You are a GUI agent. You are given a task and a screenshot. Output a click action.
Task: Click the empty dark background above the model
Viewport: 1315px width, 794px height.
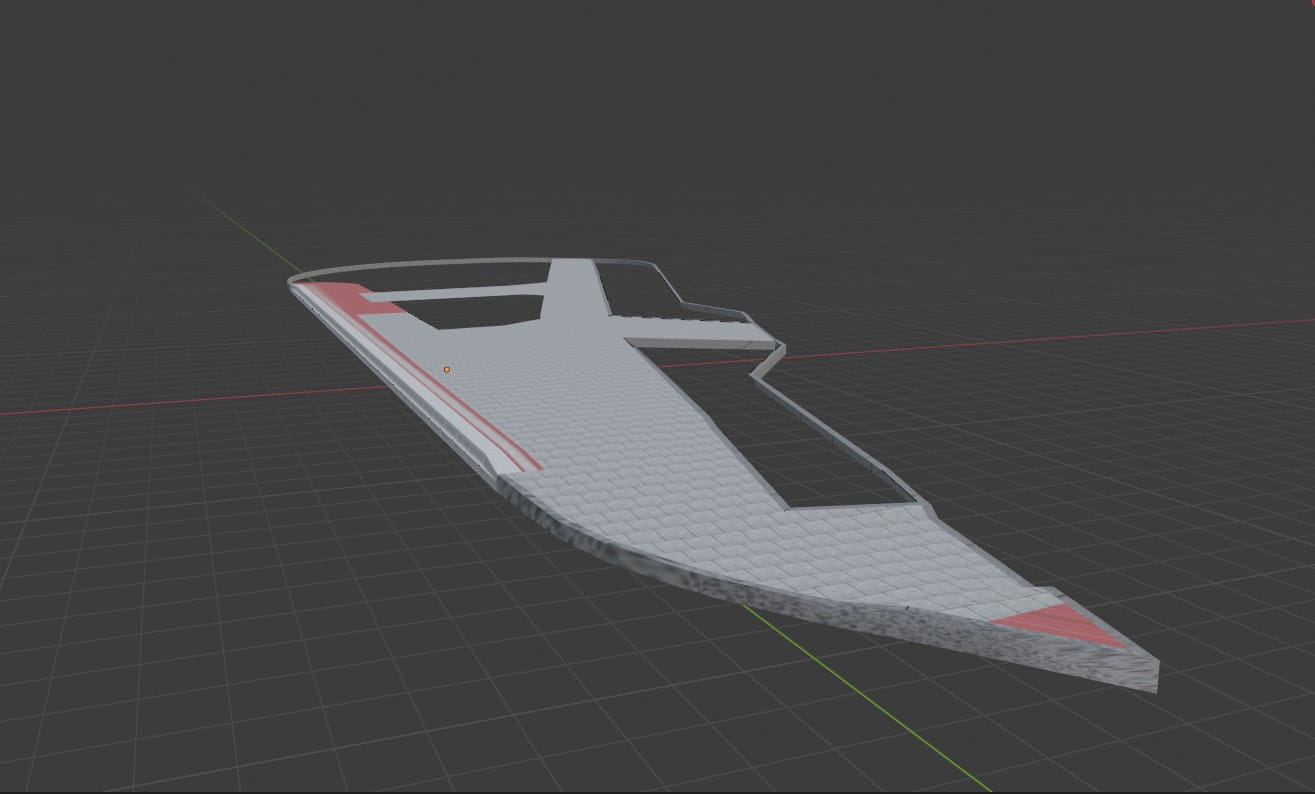[650, 100]
